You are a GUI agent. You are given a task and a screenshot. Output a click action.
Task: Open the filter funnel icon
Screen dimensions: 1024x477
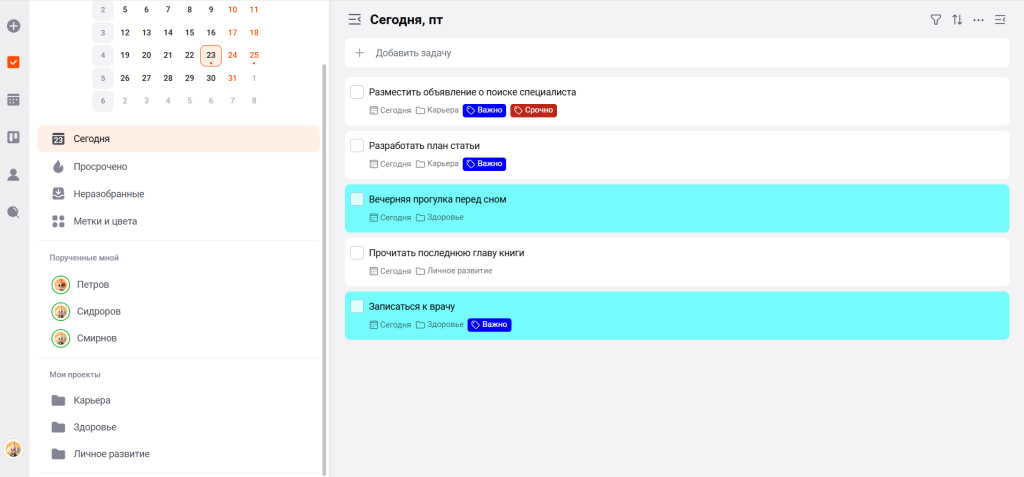936,19
